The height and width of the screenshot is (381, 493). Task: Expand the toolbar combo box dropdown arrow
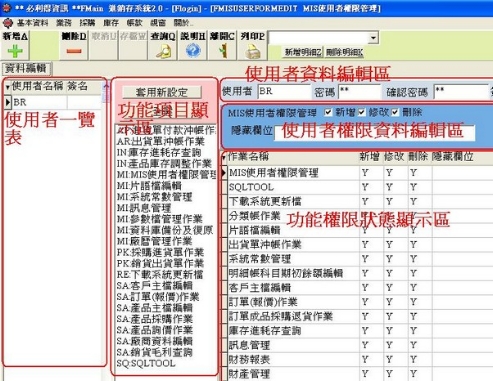click(373, 38)
